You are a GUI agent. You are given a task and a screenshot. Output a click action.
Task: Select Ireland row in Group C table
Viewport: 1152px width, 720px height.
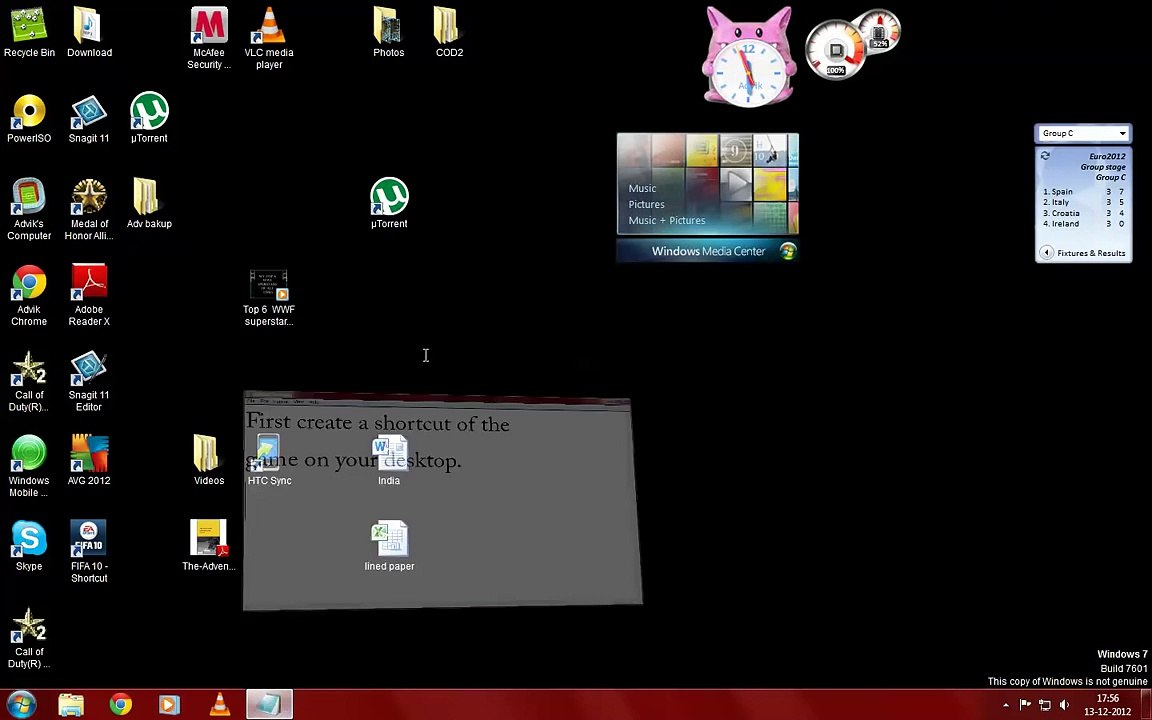pos(1083,223)
